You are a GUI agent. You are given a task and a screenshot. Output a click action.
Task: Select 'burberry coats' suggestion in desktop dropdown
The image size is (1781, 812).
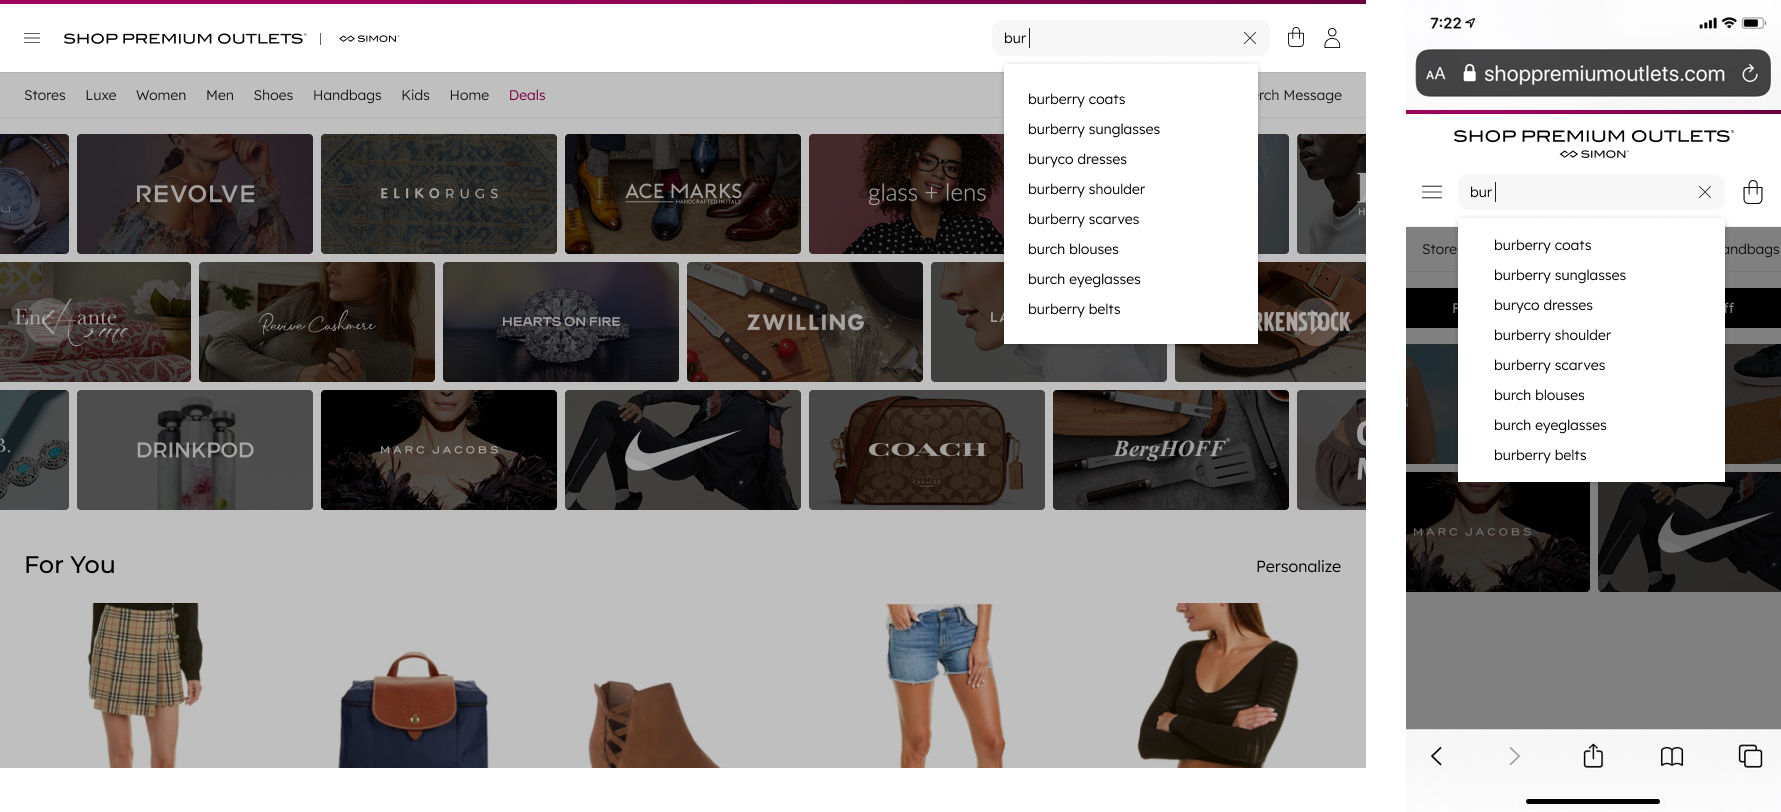click(1076, 99)
